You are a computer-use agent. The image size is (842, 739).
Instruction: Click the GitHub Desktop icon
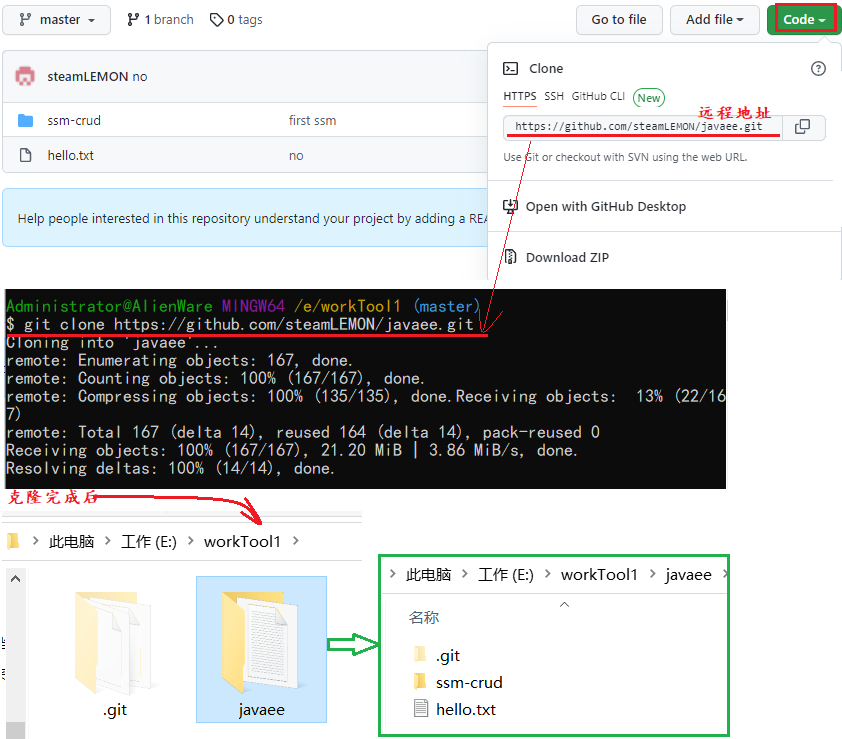(x=510, y=206)
